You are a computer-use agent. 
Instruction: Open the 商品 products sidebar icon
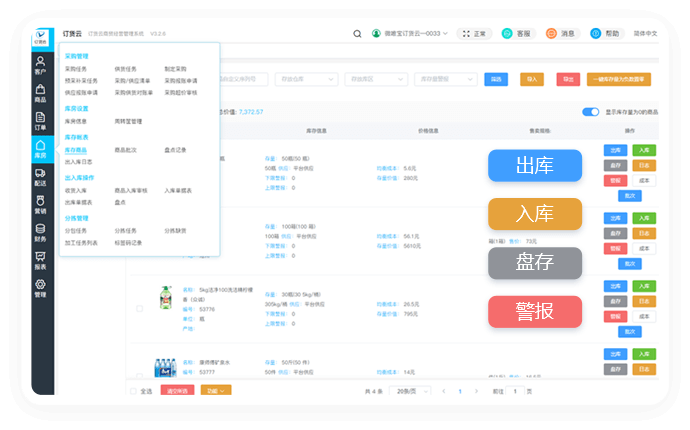(40, 94)
